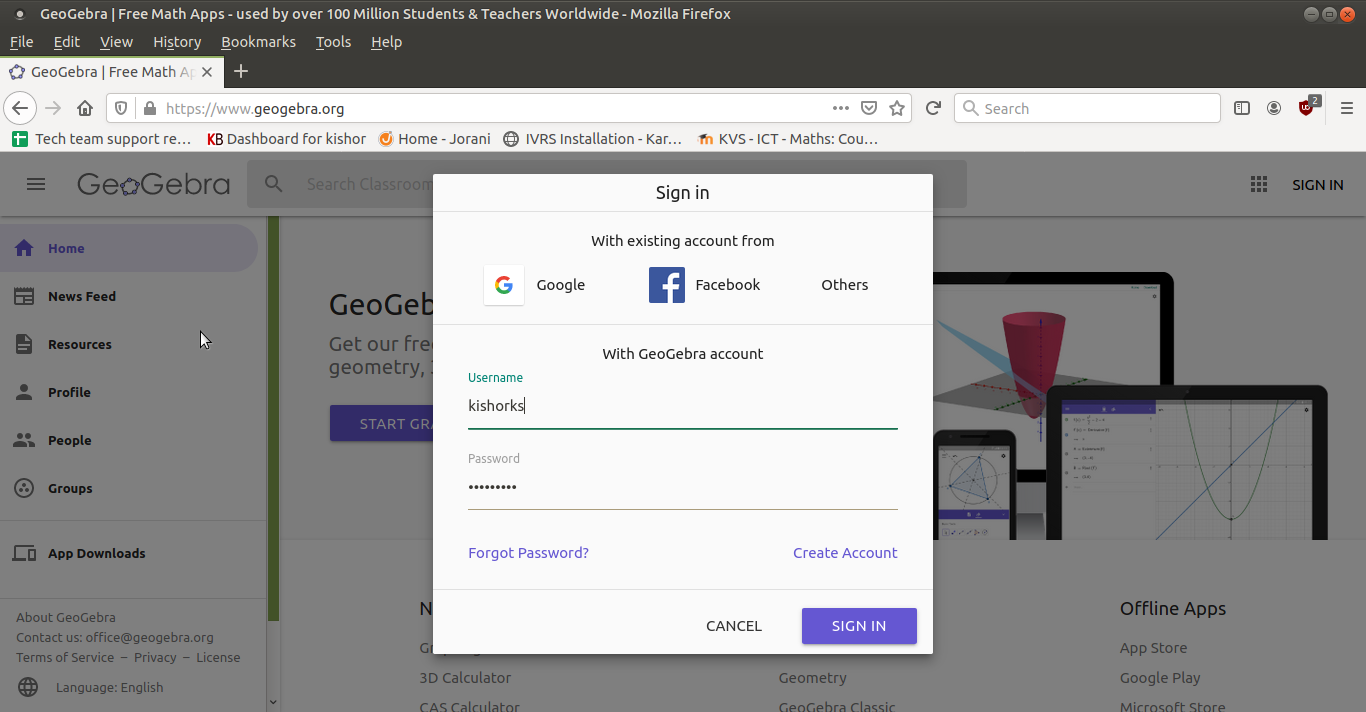Open page actions three-dots in address bar
Viewport: 1366px width, 712px height.
pos(841,108)
